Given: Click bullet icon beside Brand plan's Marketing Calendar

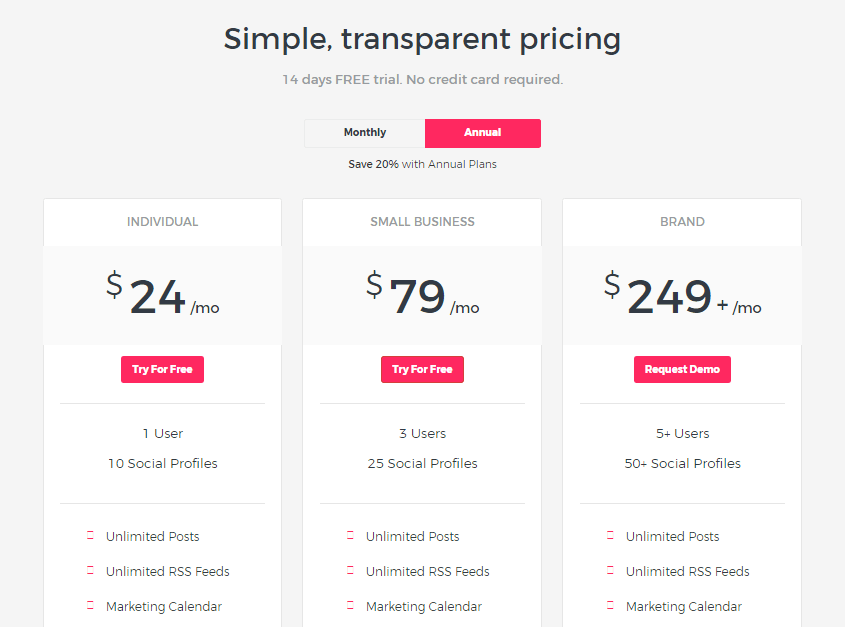Looking at the screenshot, I should pyautogui.click(x=610, y=607).
